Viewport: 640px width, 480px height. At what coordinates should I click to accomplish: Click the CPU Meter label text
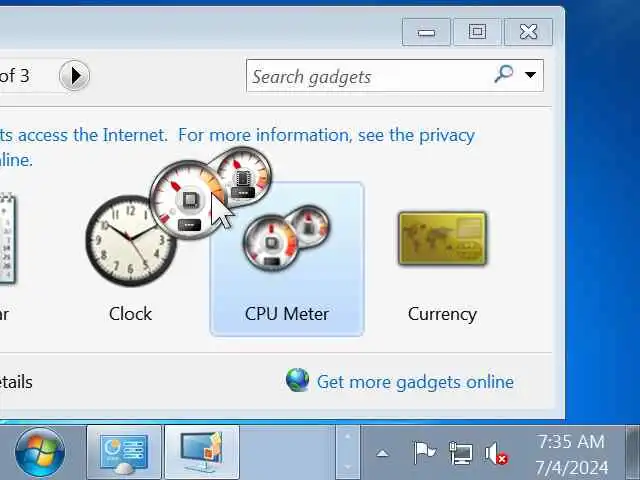(287, 314)
